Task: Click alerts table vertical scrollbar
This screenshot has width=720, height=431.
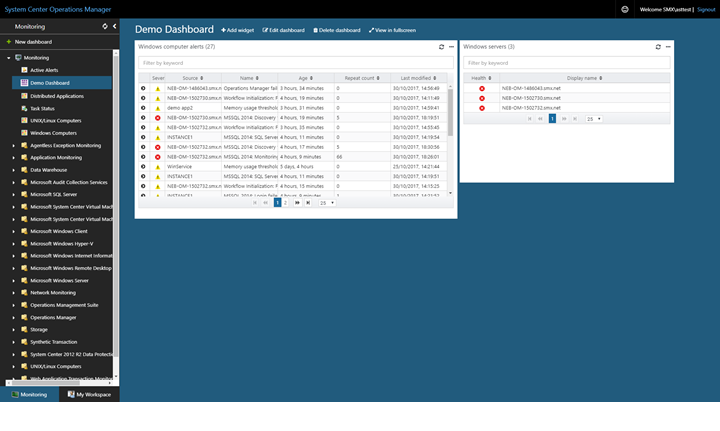Action: tap(450, 112)
